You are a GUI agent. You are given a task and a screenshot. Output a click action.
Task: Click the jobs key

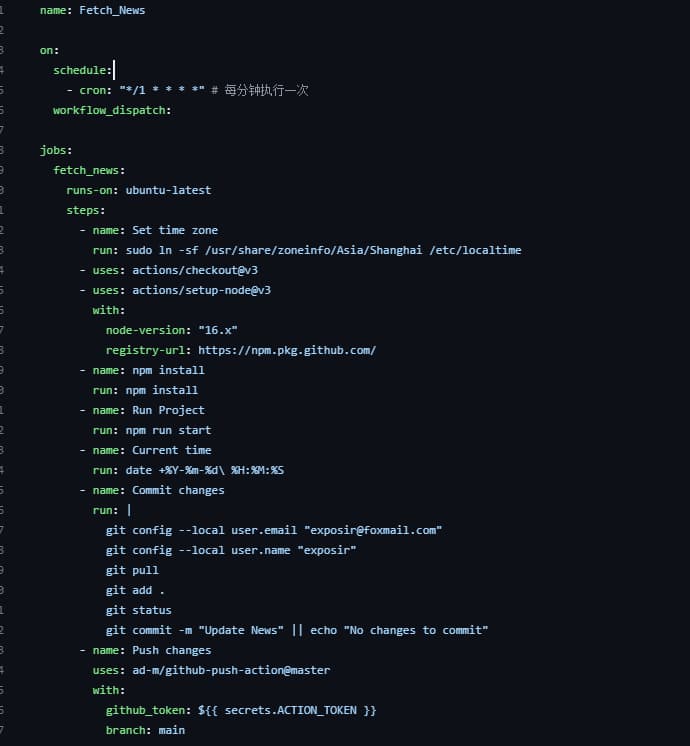pos(56,150)
